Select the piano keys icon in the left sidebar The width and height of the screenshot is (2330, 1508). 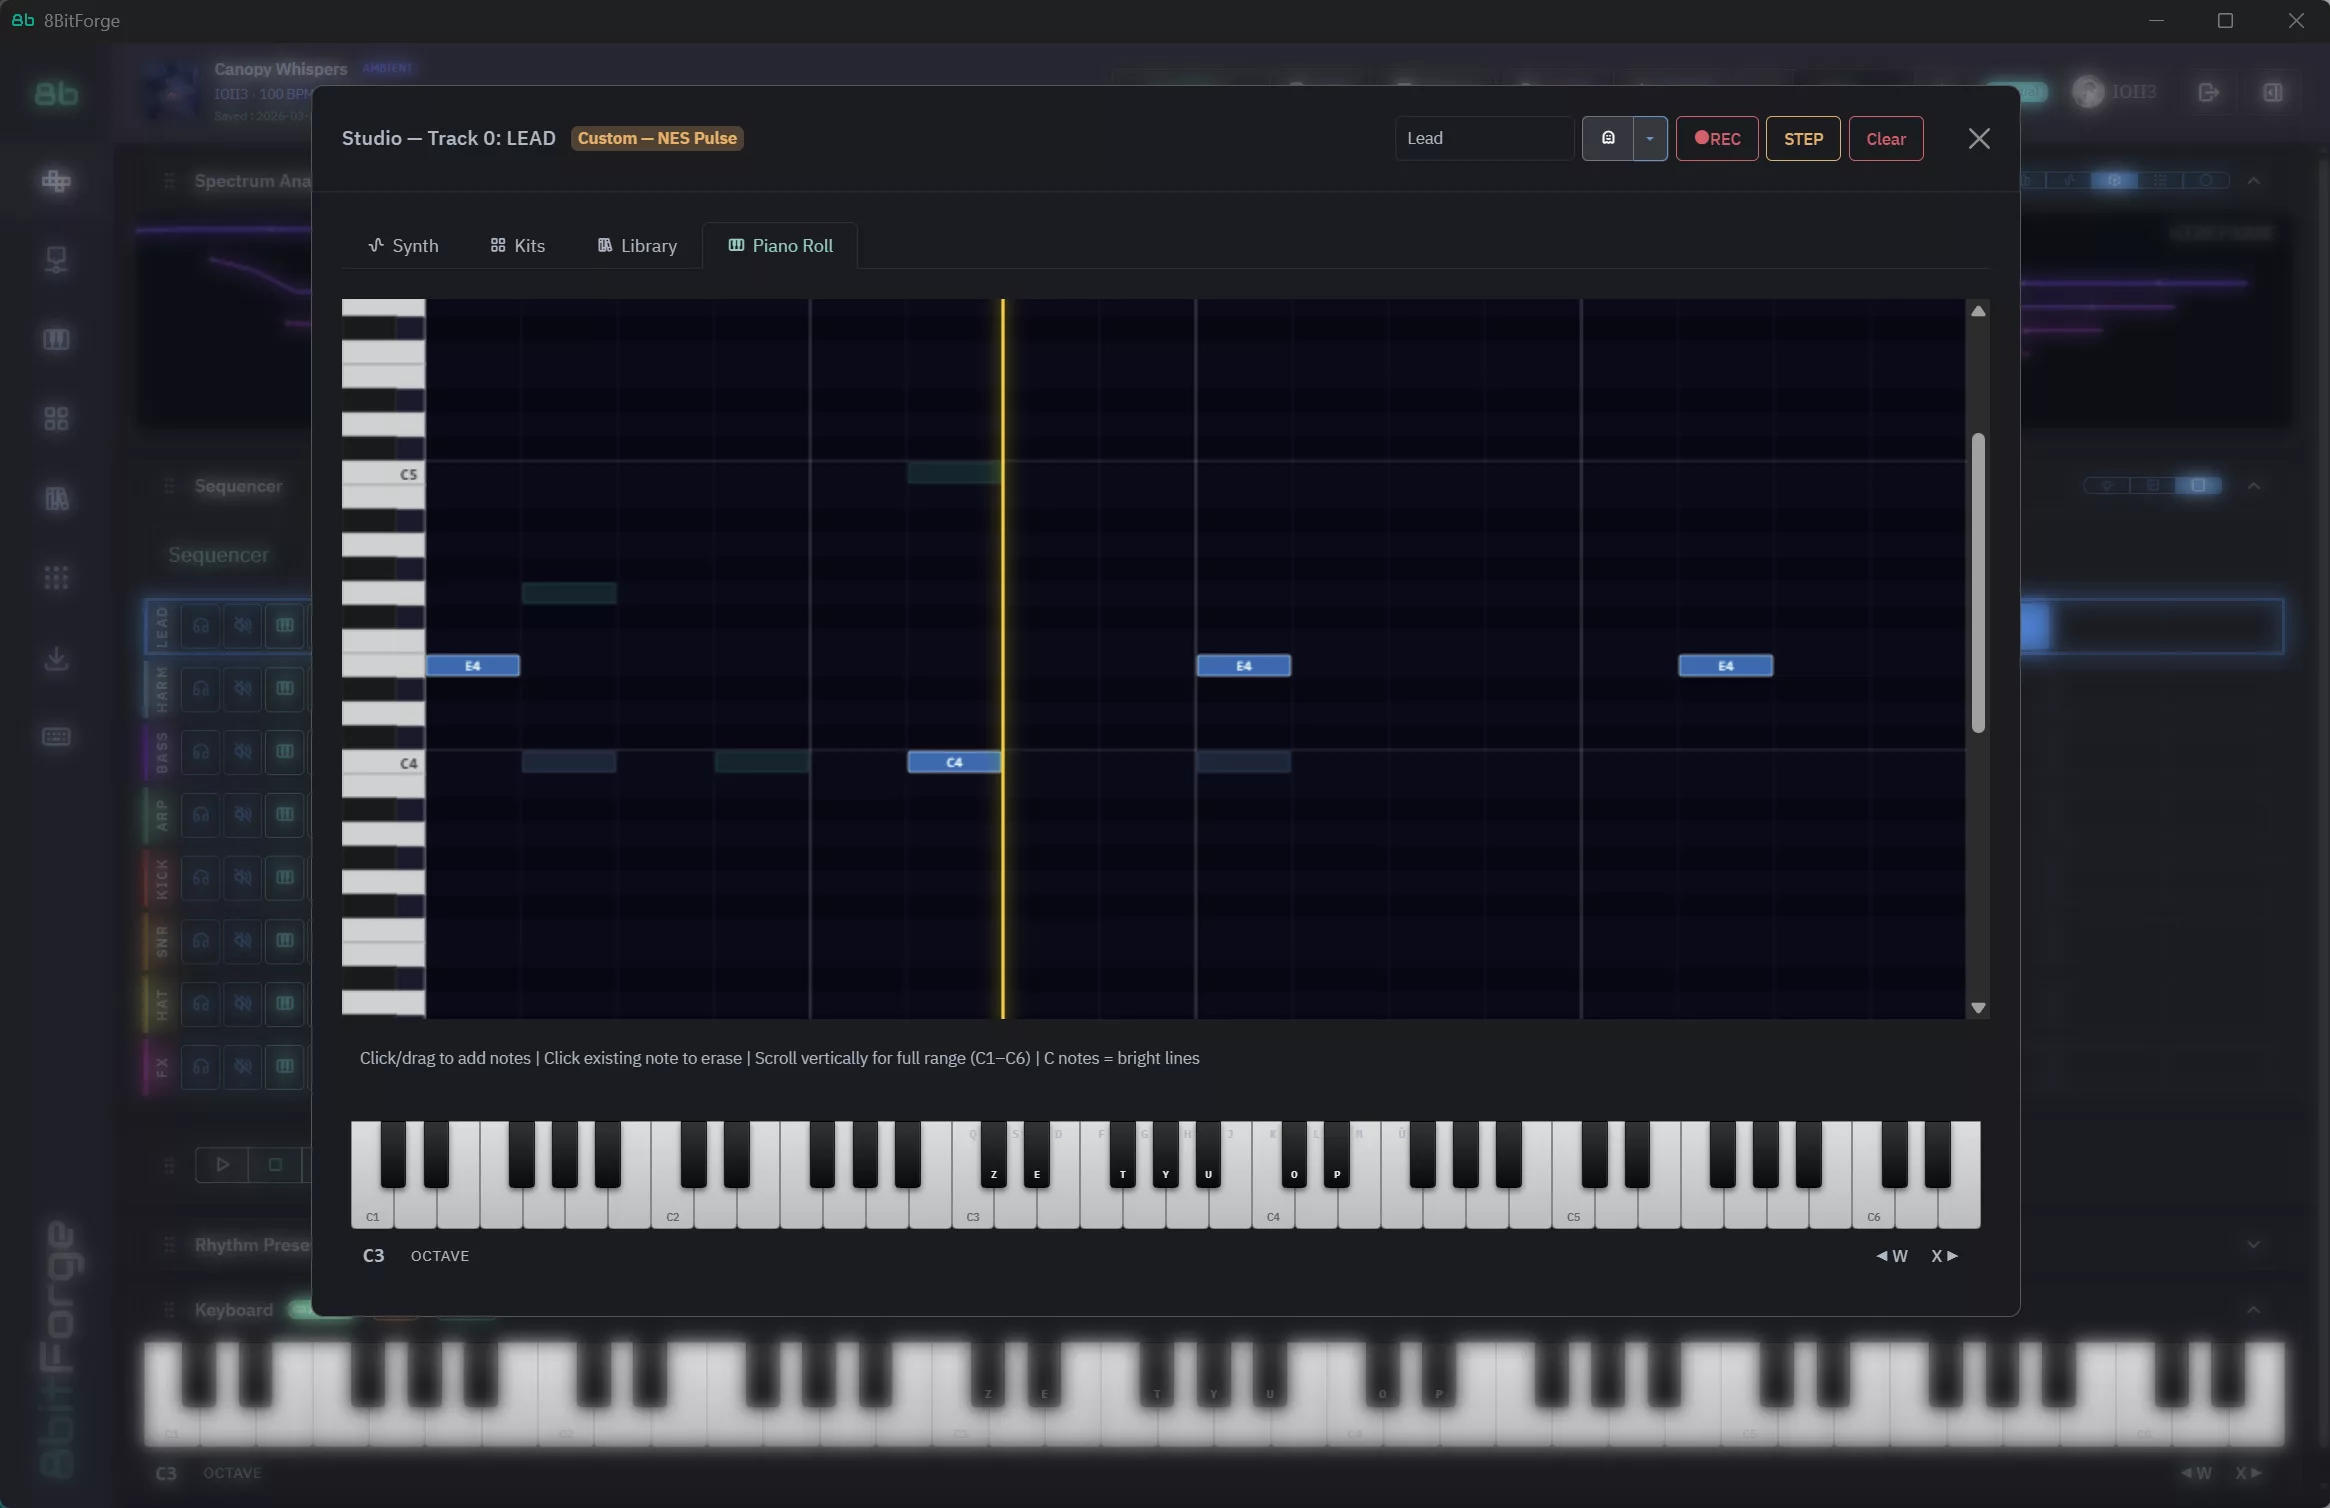pyautogui.click(x=57, y=338)
